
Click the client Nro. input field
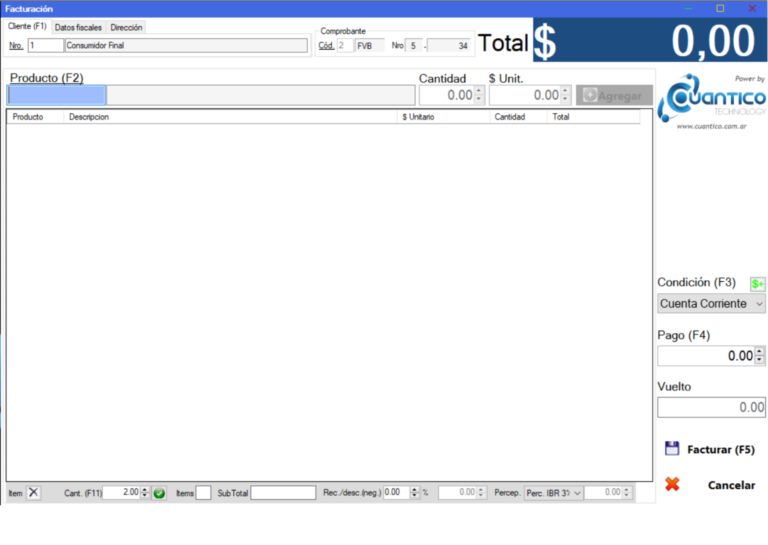tap(46, 46)
